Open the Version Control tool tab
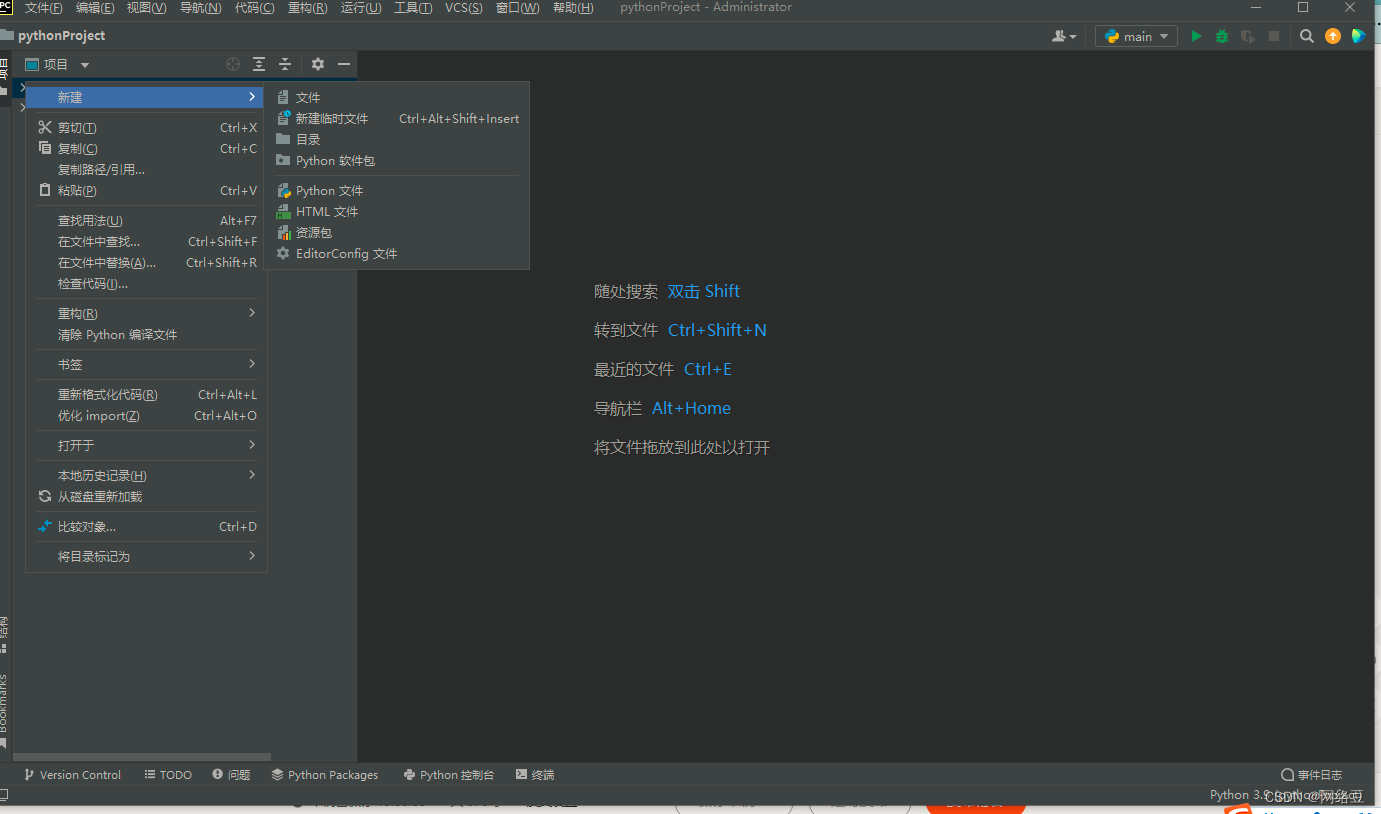The image size is (1381, 814). 72,775
